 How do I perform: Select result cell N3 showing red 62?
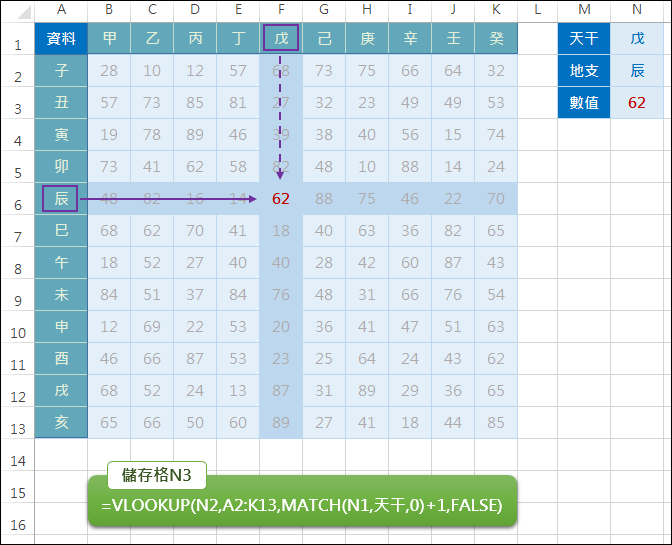pyautogui.click(x=637, y=103)
